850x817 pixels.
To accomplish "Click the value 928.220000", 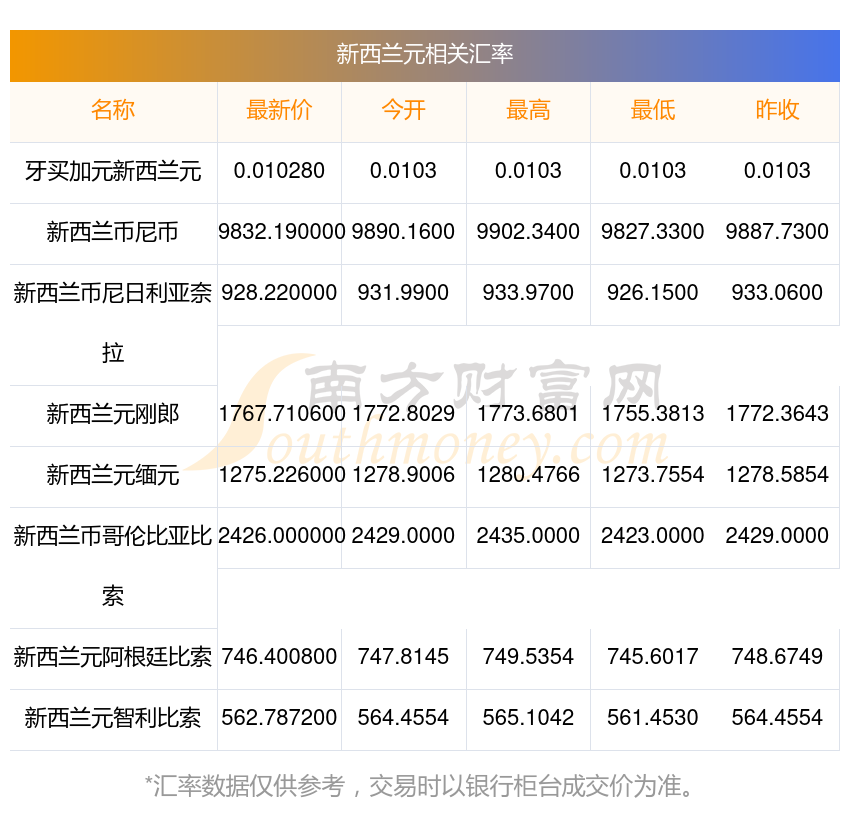I will tap(279, 293).
